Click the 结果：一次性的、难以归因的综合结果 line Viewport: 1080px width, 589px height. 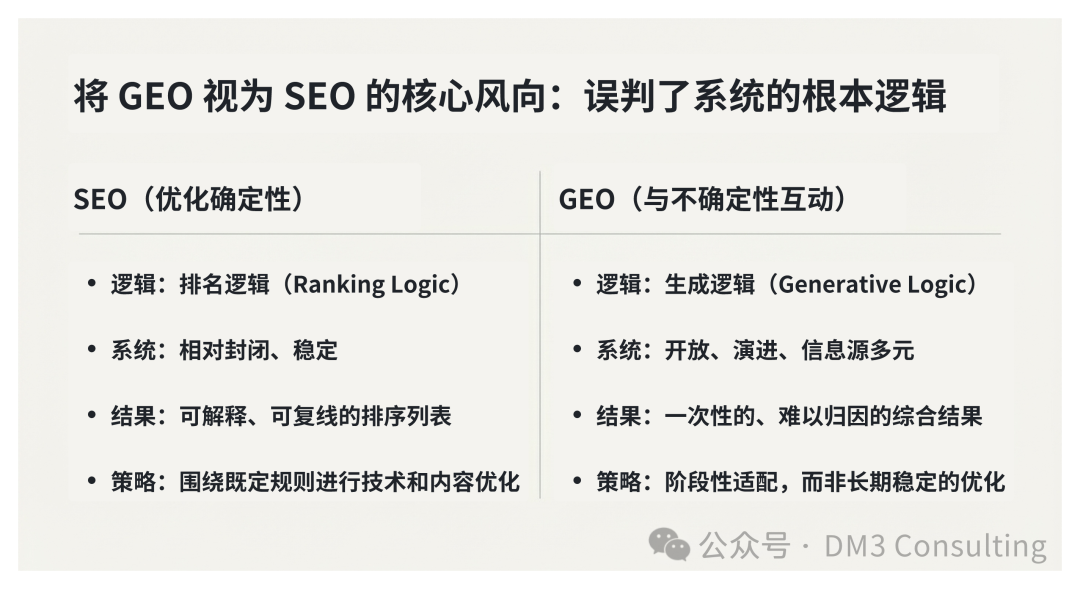click(x=789, y=415)
